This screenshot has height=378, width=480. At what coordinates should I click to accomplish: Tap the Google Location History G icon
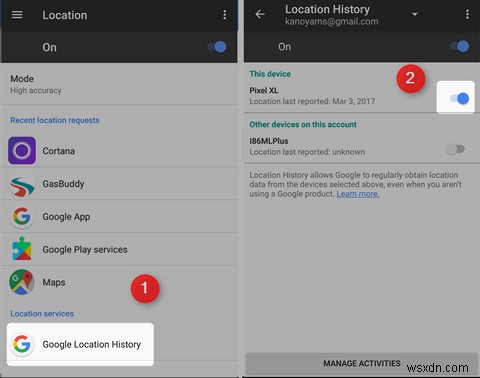(x=22, y=344)
